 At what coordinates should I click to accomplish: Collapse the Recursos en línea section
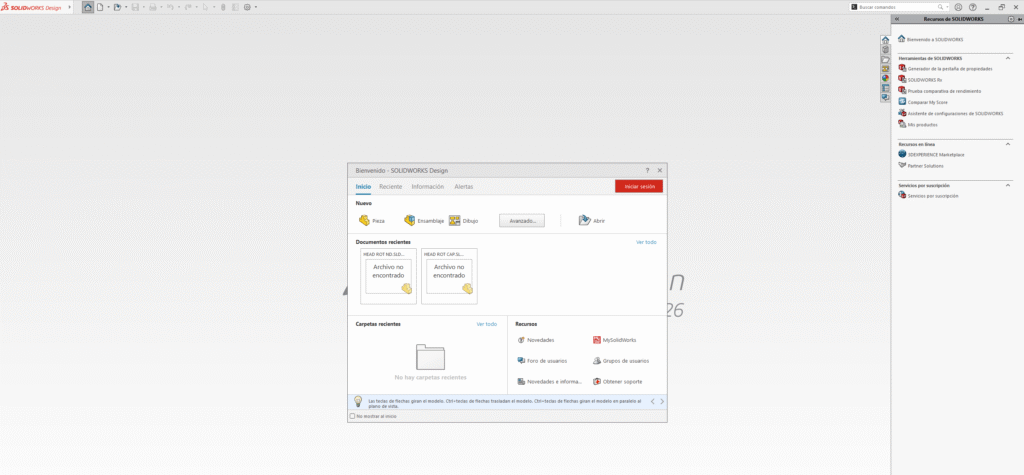[x=1008, y=144]
